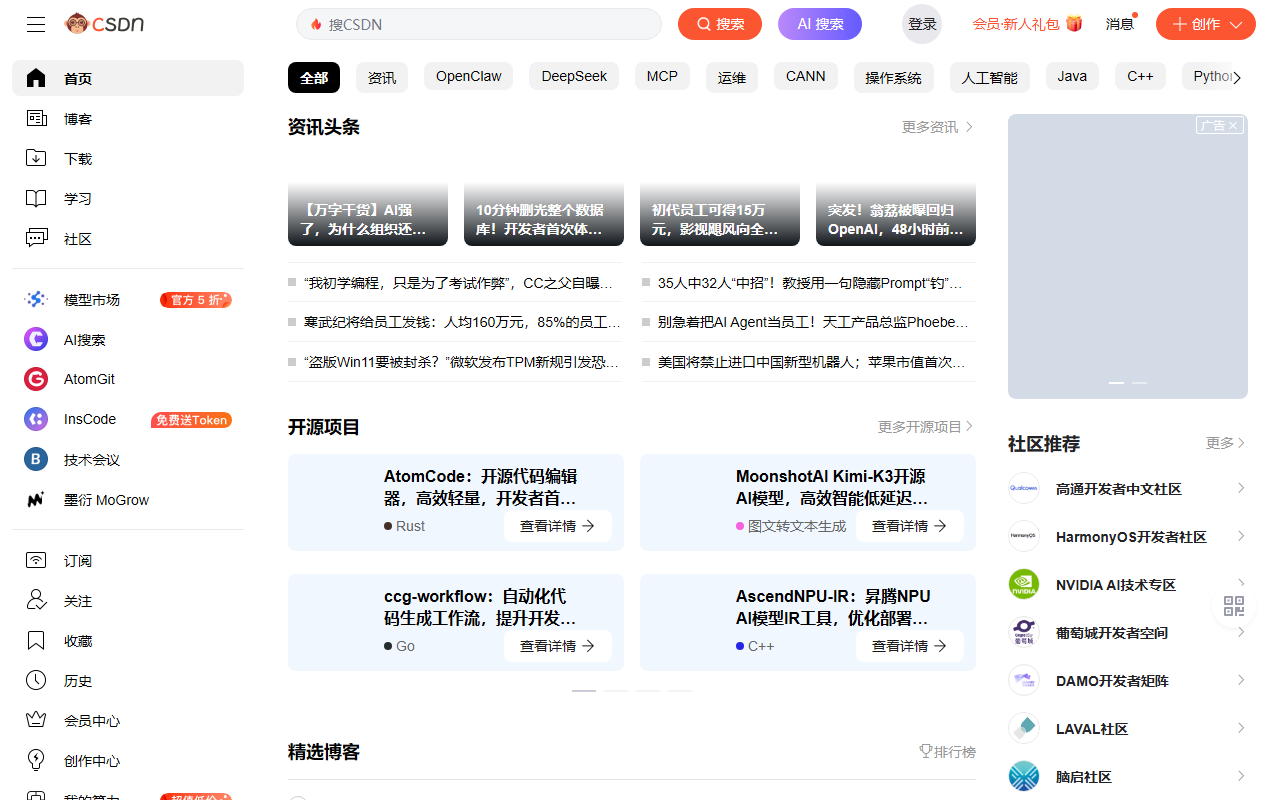Screen dimensions: 1280x800
Task: Click the 收藏 bookmark icon
Action: pyautogui.click(x=36, y=641)
